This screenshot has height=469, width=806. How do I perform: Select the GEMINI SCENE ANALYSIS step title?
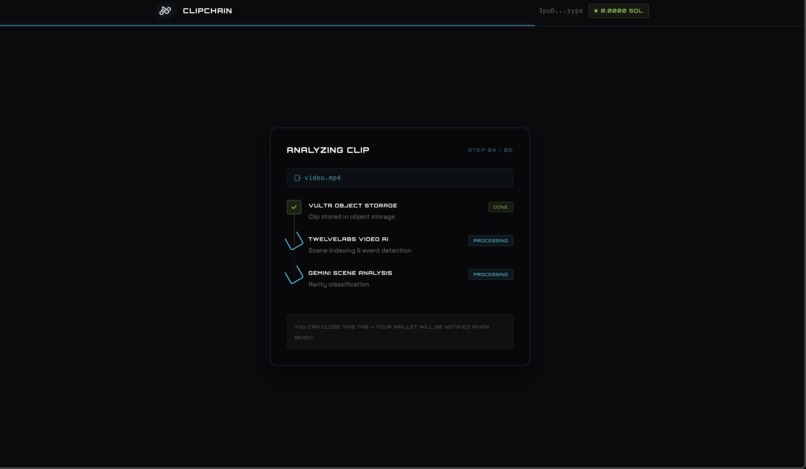coord(350,273)
